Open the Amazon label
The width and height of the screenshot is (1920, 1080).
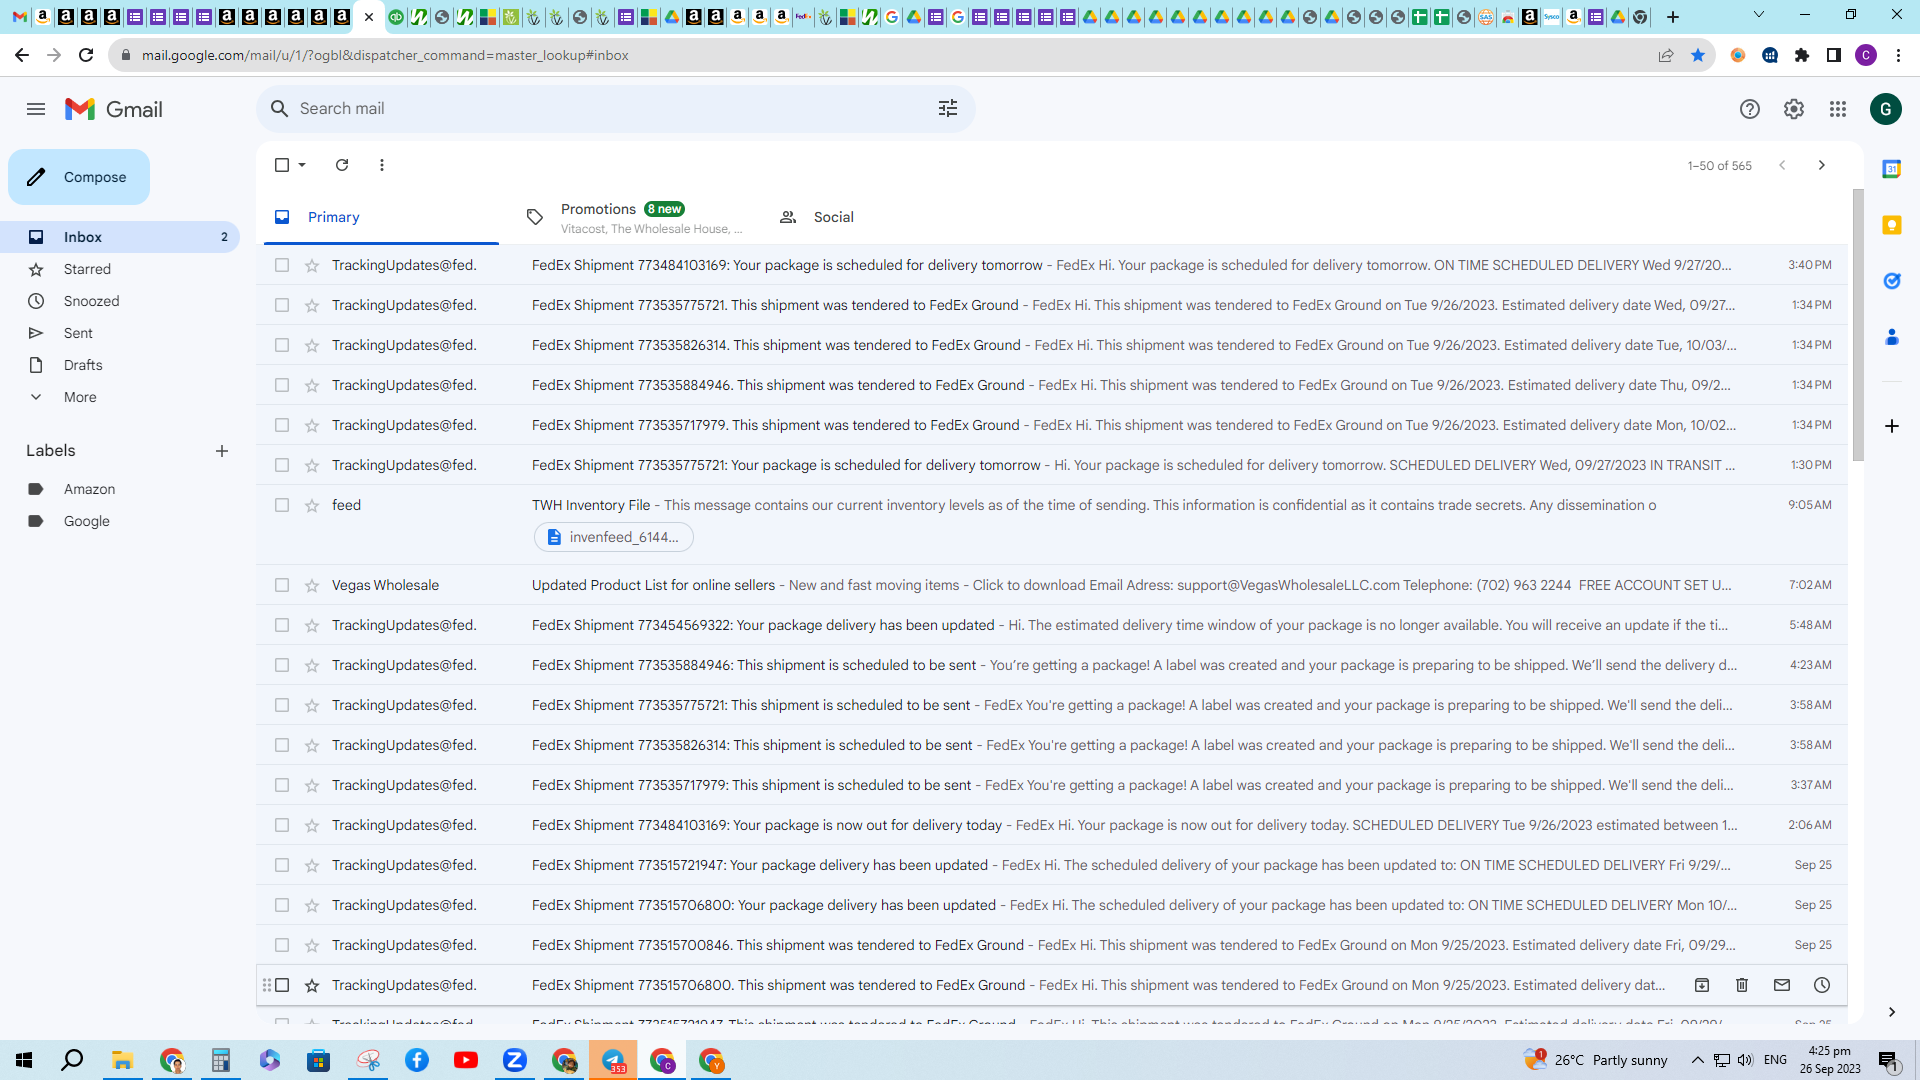[x=120, y=489]
